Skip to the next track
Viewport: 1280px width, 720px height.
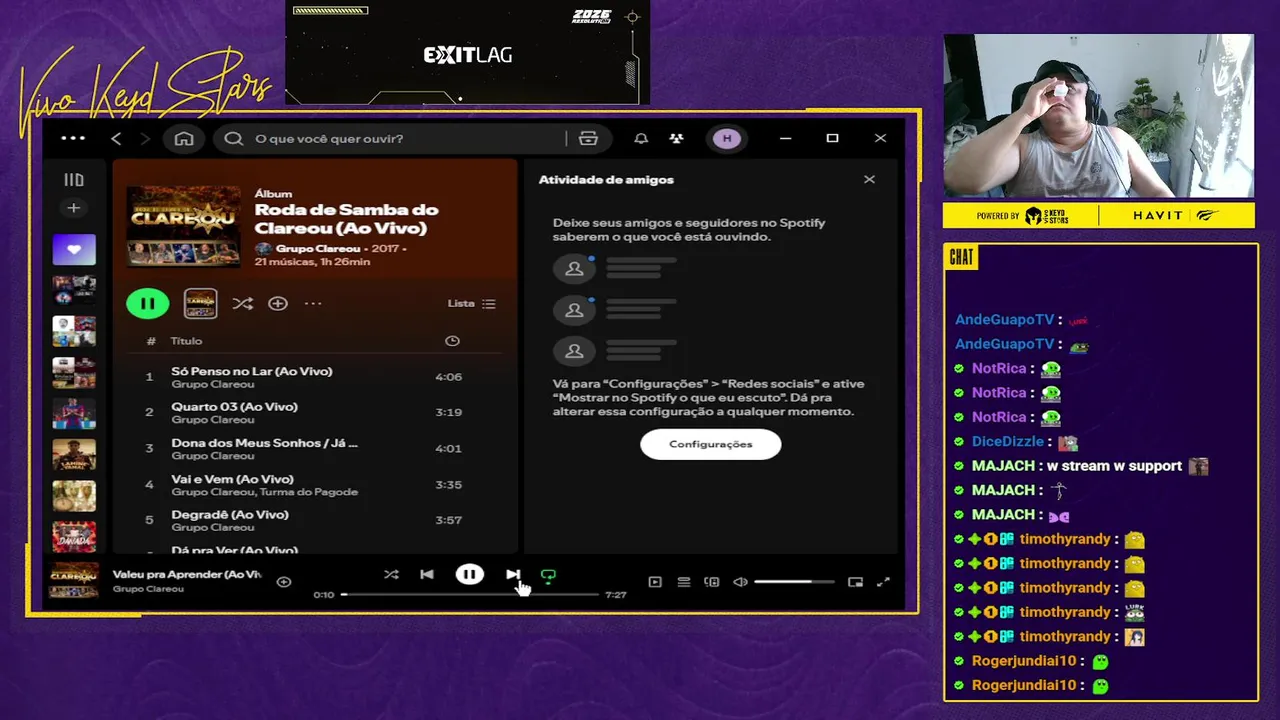pyautogui.click(x=512, y=574)
